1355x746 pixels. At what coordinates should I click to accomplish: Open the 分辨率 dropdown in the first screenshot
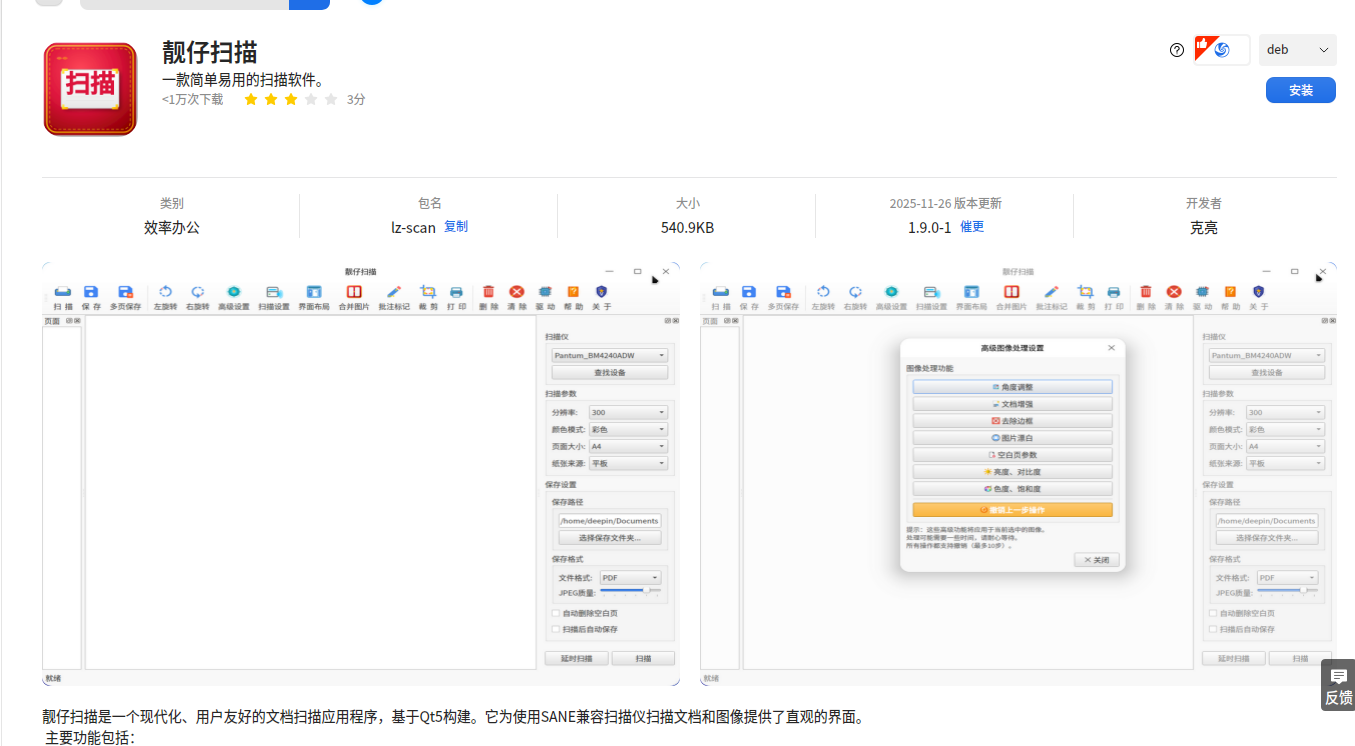[x=628, y=412]
